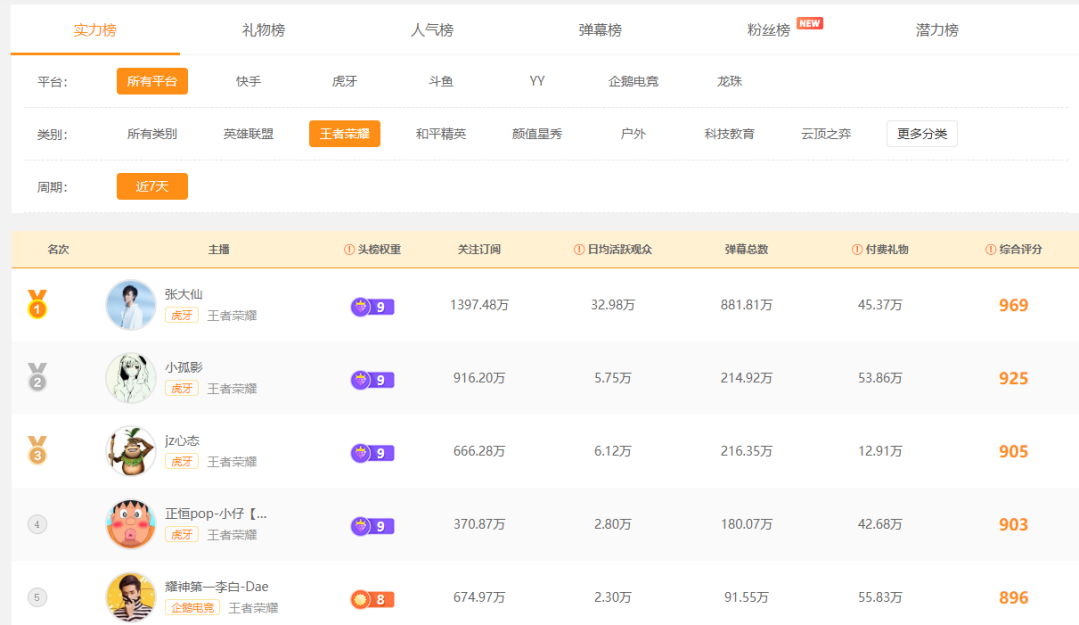Filter by platform 龙珠
Image resolution: width=1079 pixels, height=625 pixels.
729,81
